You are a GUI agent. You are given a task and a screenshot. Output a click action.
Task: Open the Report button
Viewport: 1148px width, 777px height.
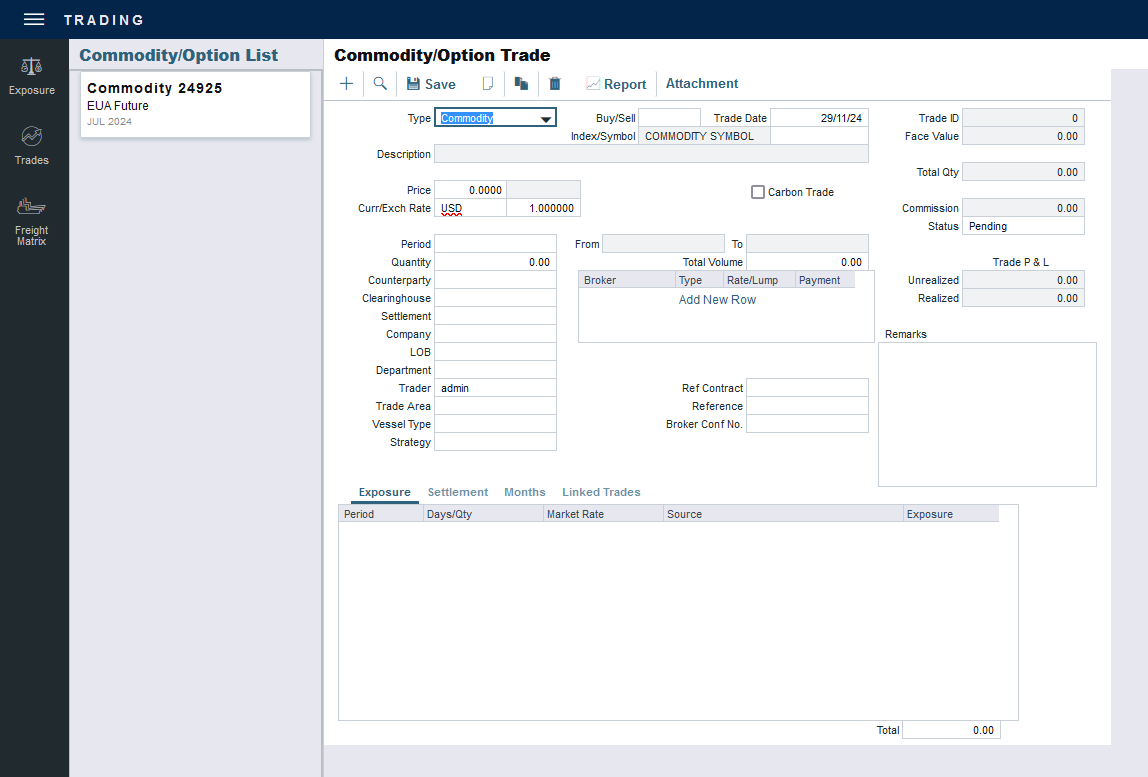(616, 84)
